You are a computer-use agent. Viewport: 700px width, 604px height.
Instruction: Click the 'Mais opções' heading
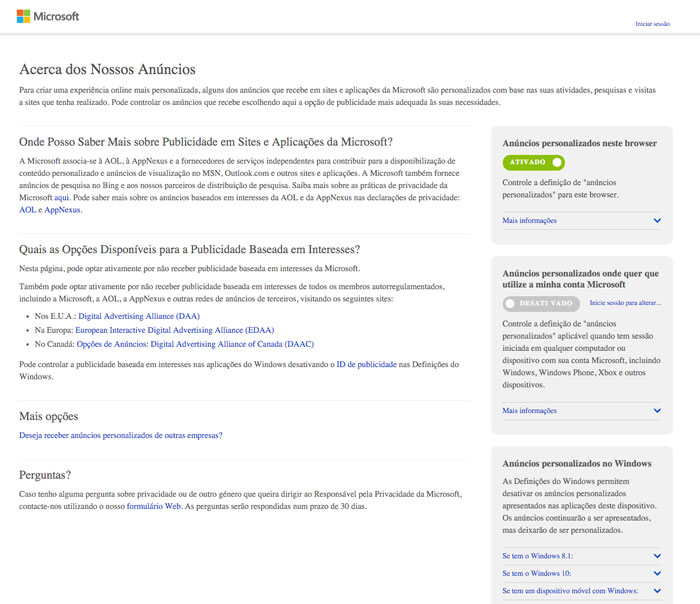(x=48, y=416)
